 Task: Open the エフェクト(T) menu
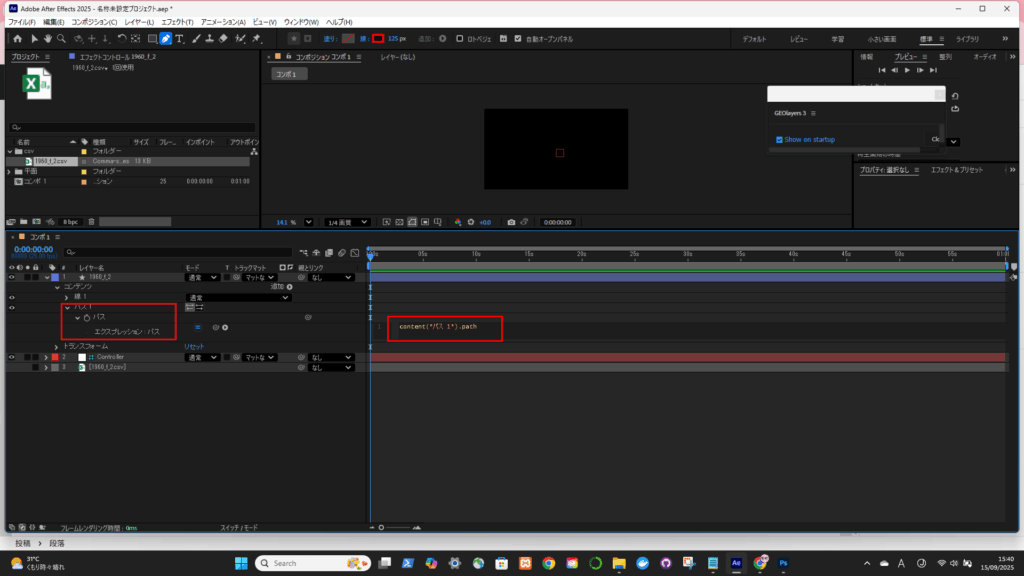pos(176,22)
